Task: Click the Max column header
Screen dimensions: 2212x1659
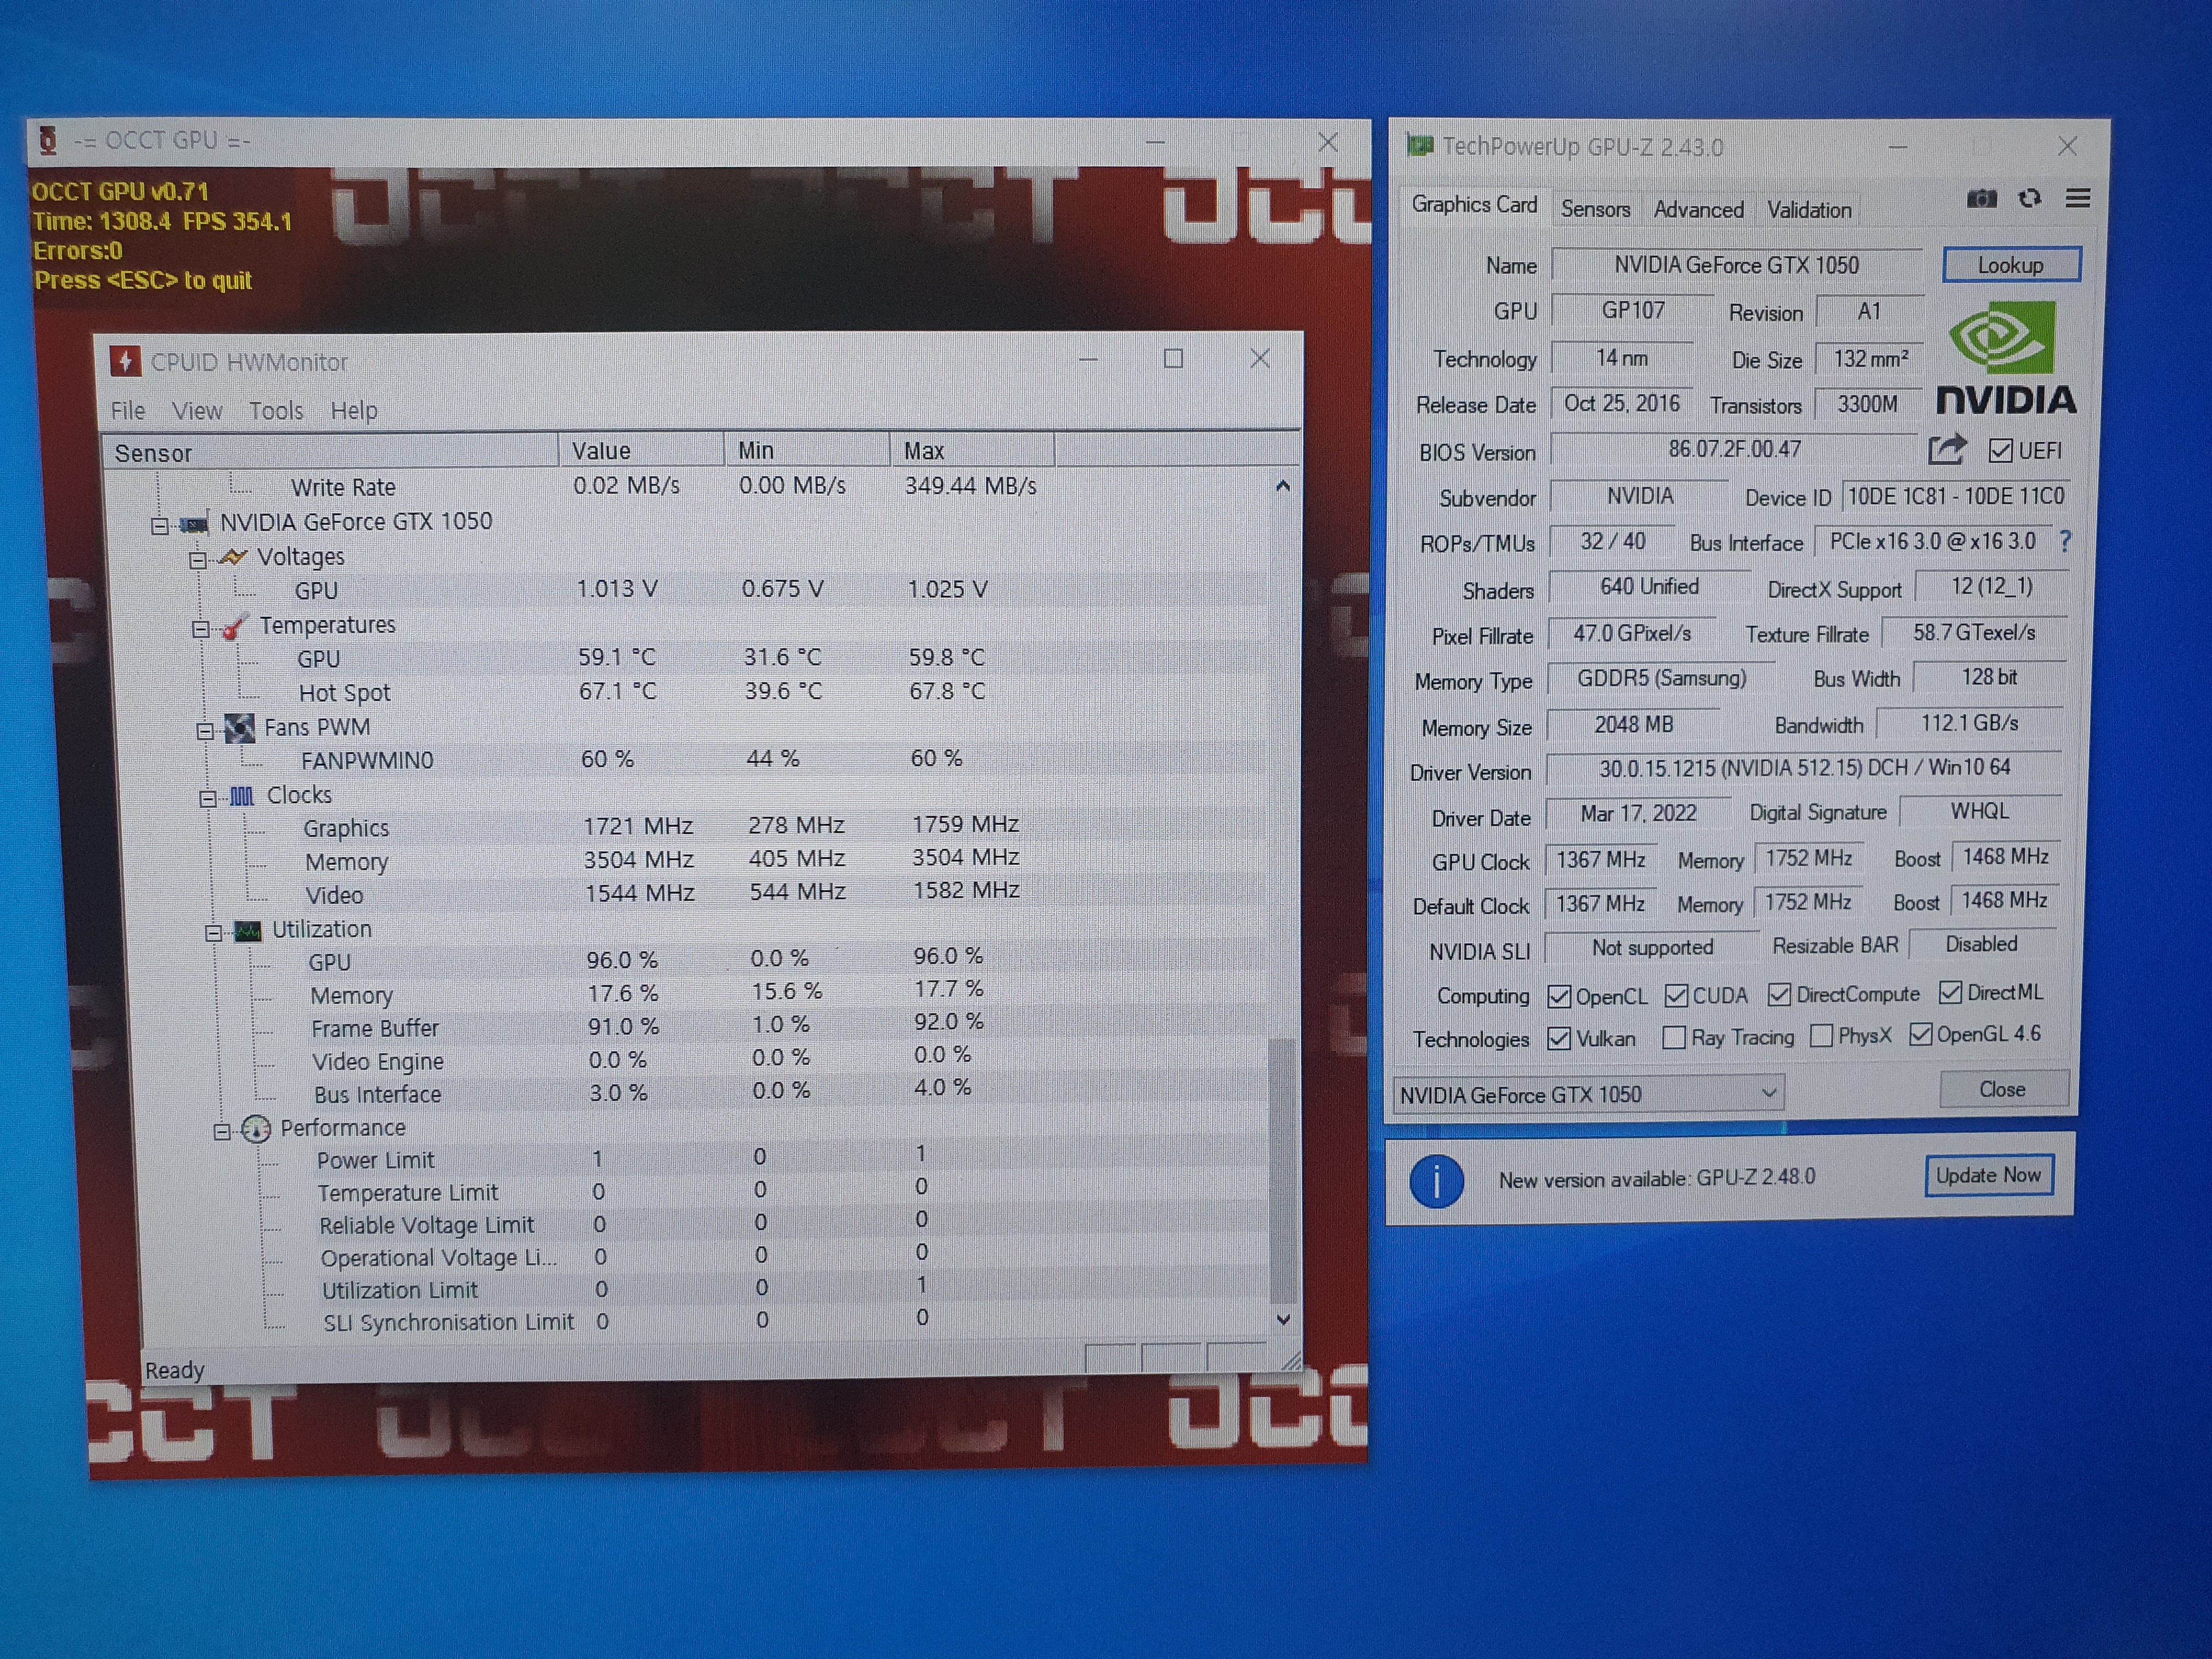Action: tap(972, 450)
